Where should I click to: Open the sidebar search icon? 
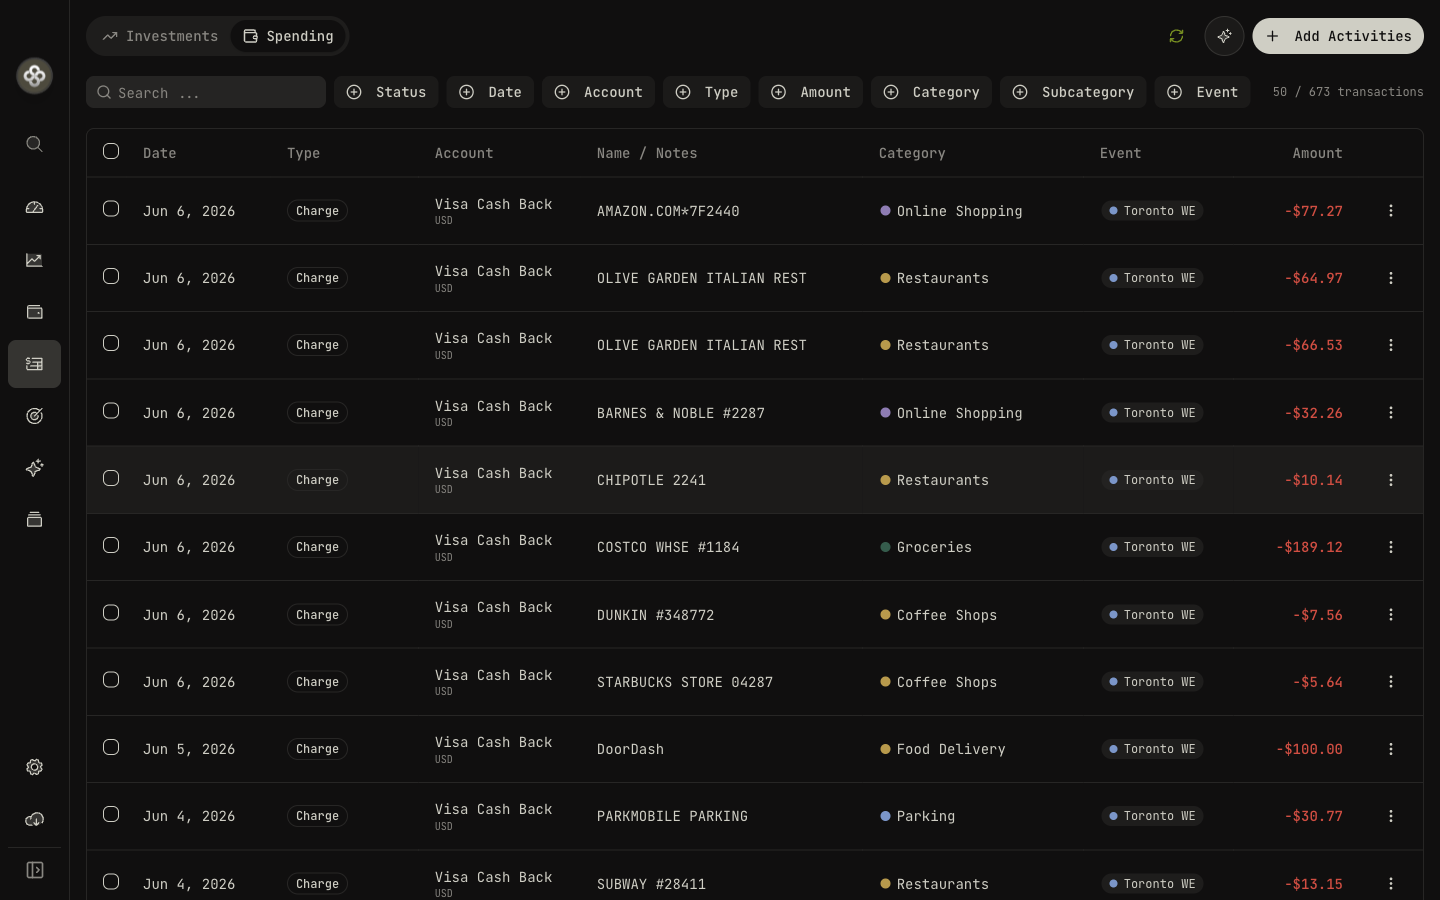[35, 144]
